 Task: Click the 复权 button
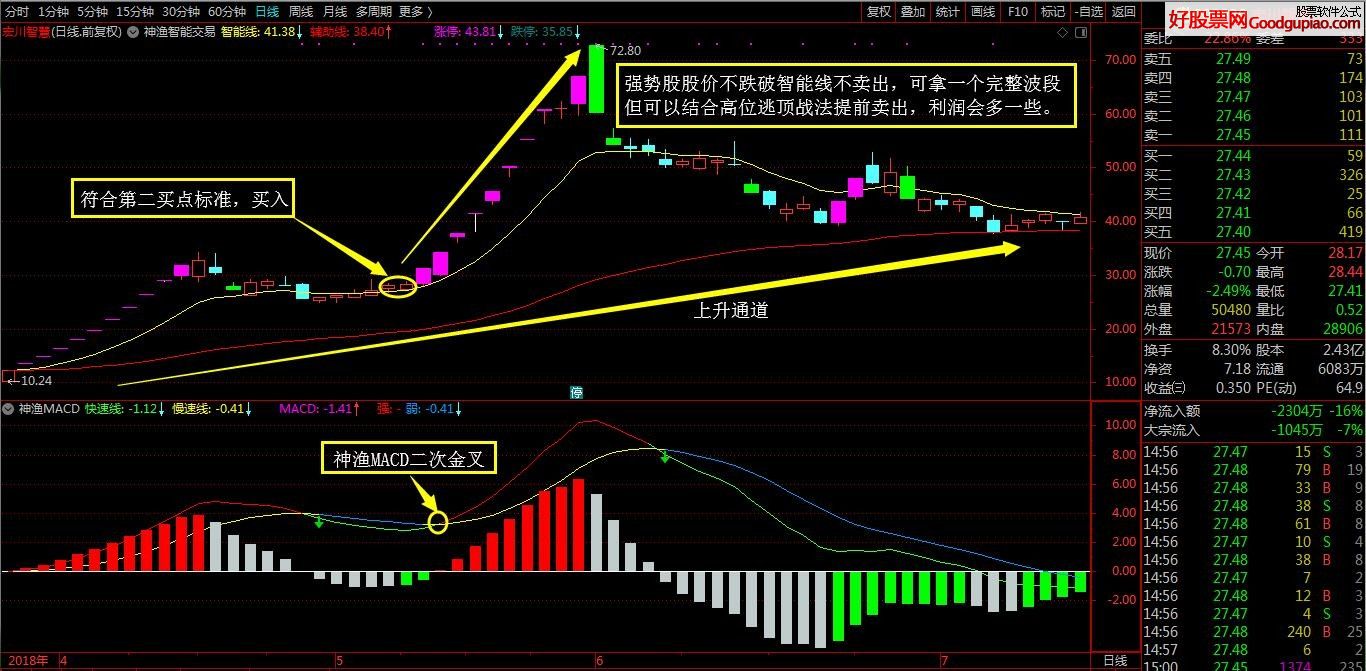pos(878,11)
